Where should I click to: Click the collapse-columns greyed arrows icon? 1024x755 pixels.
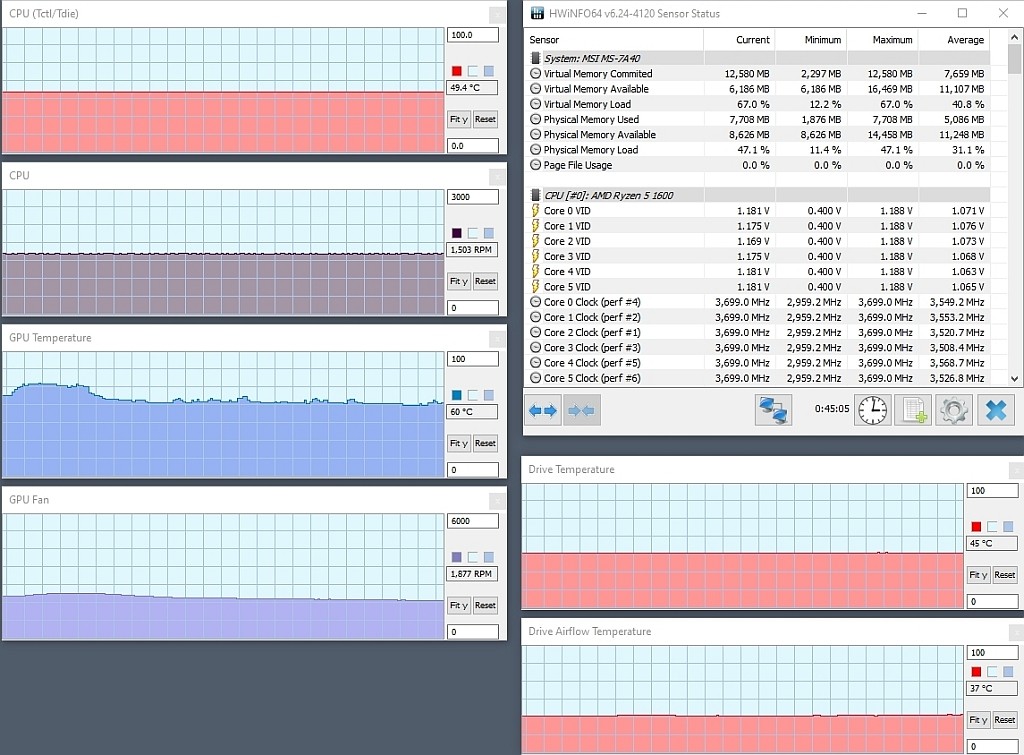coord(581,410)
